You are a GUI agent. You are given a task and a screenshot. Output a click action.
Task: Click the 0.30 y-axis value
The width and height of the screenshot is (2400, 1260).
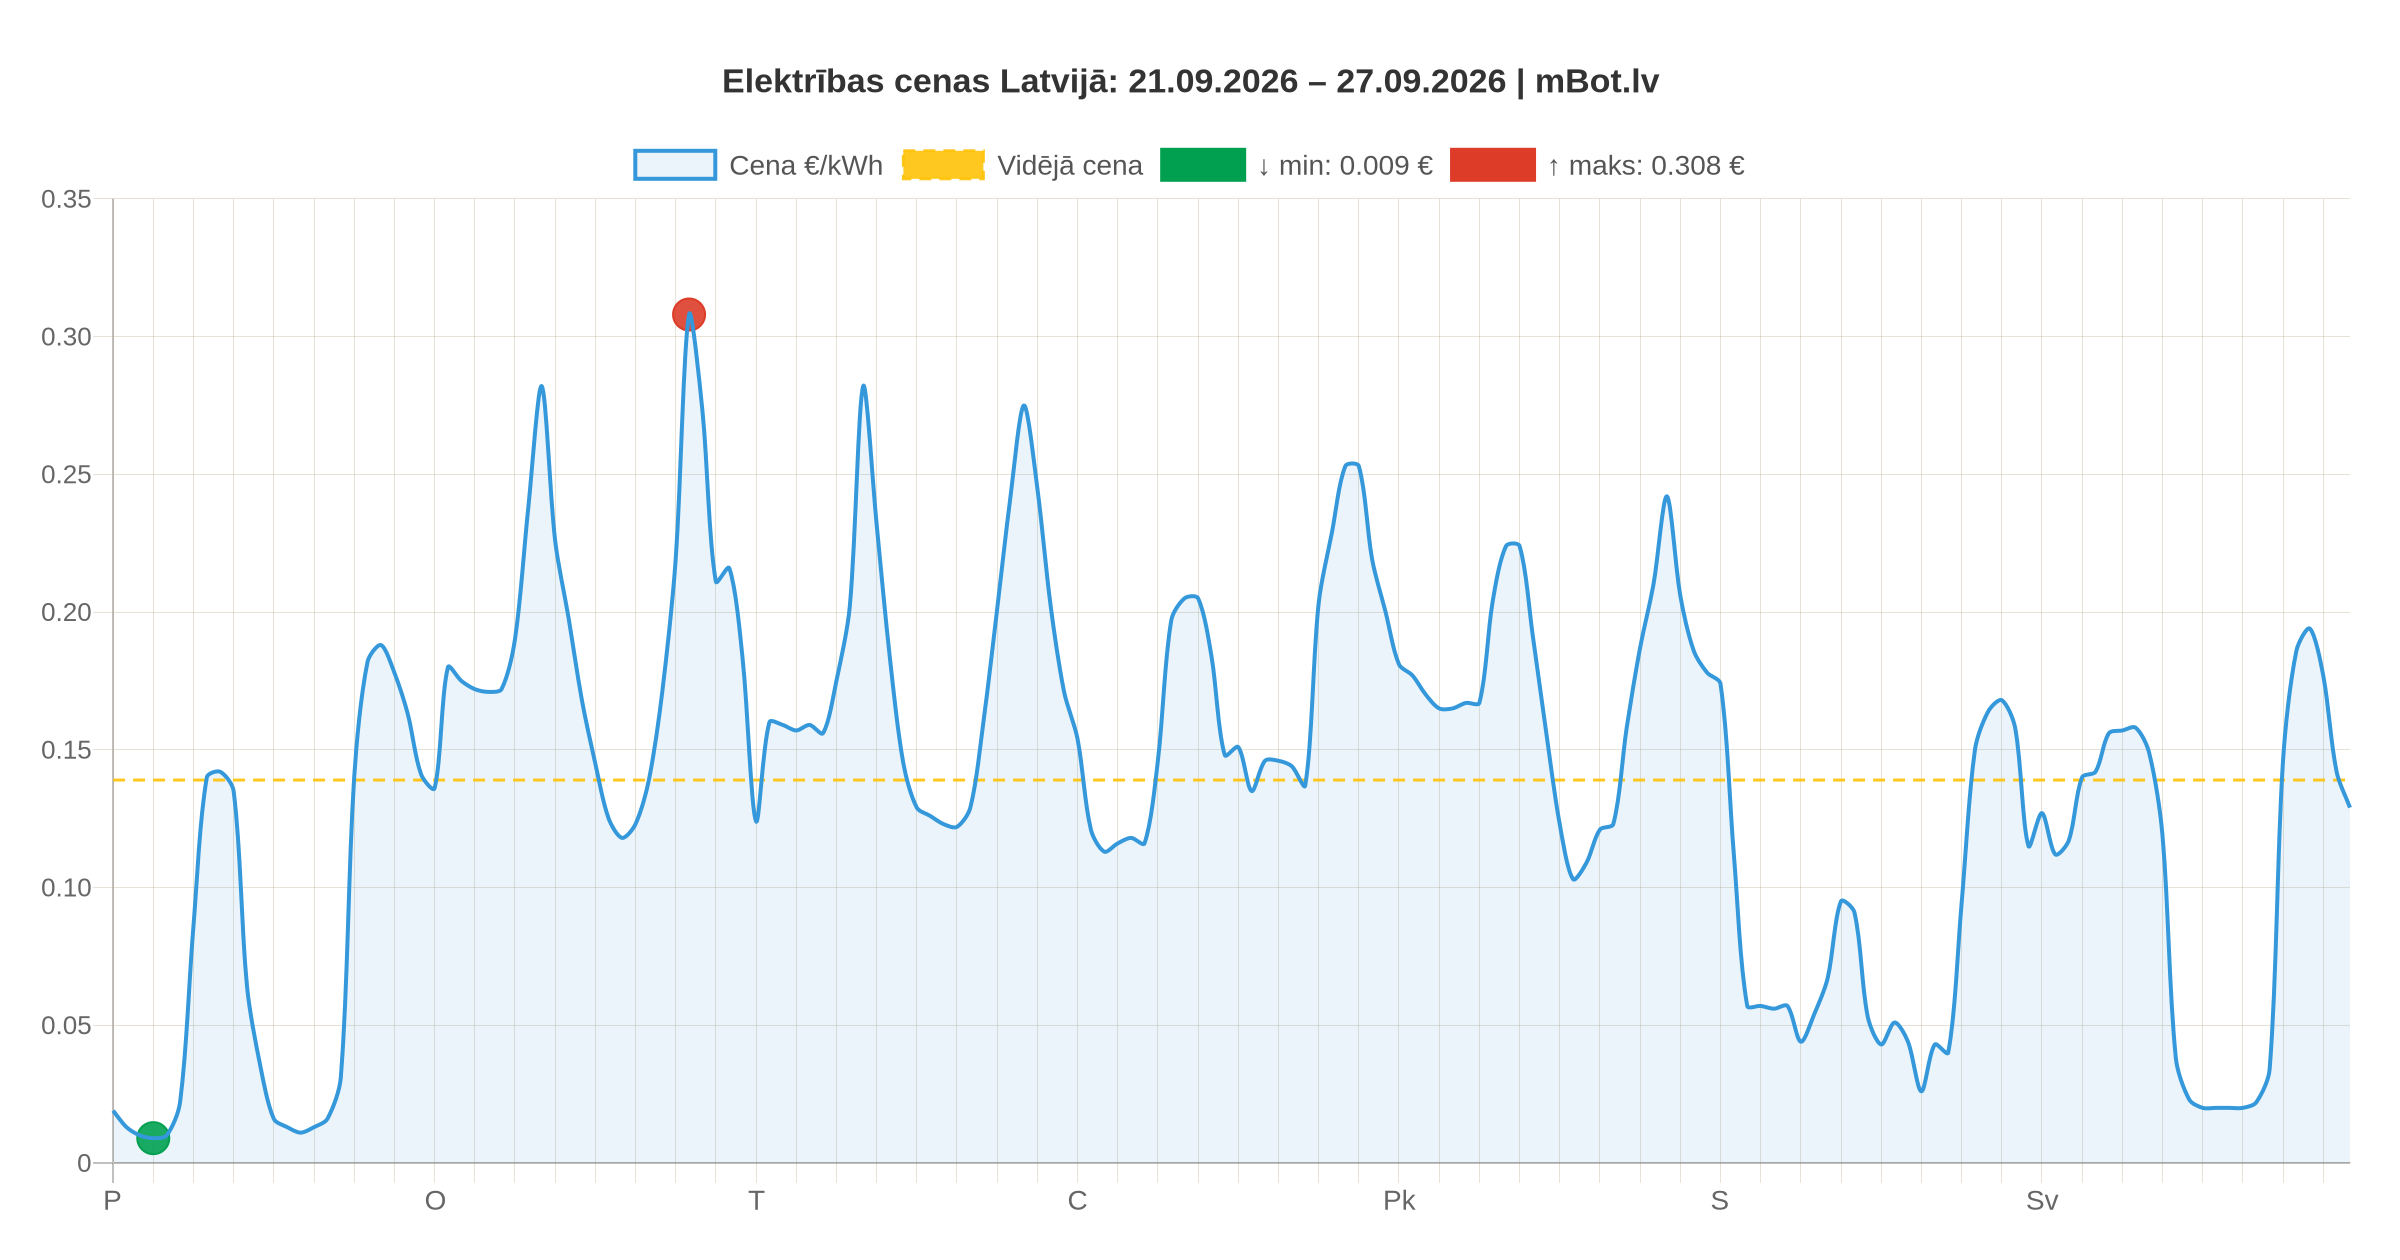[66, 337]
